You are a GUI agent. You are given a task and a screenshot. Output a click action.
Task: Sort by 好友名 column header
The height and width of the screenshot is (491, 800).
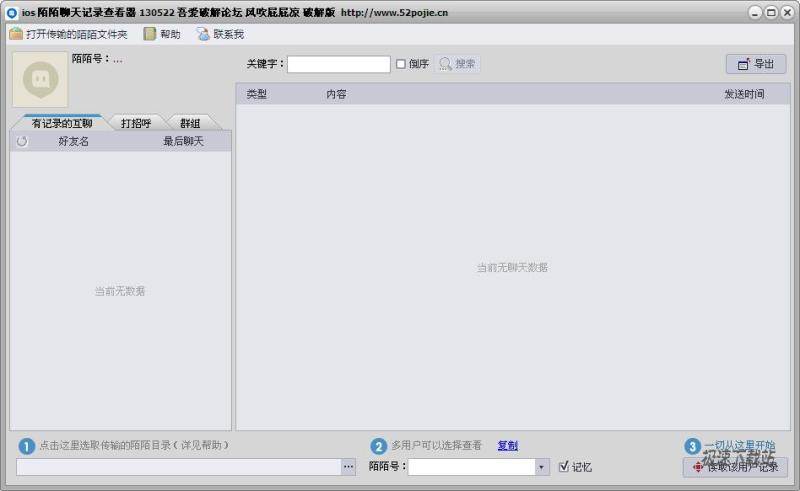click(73, 141)
